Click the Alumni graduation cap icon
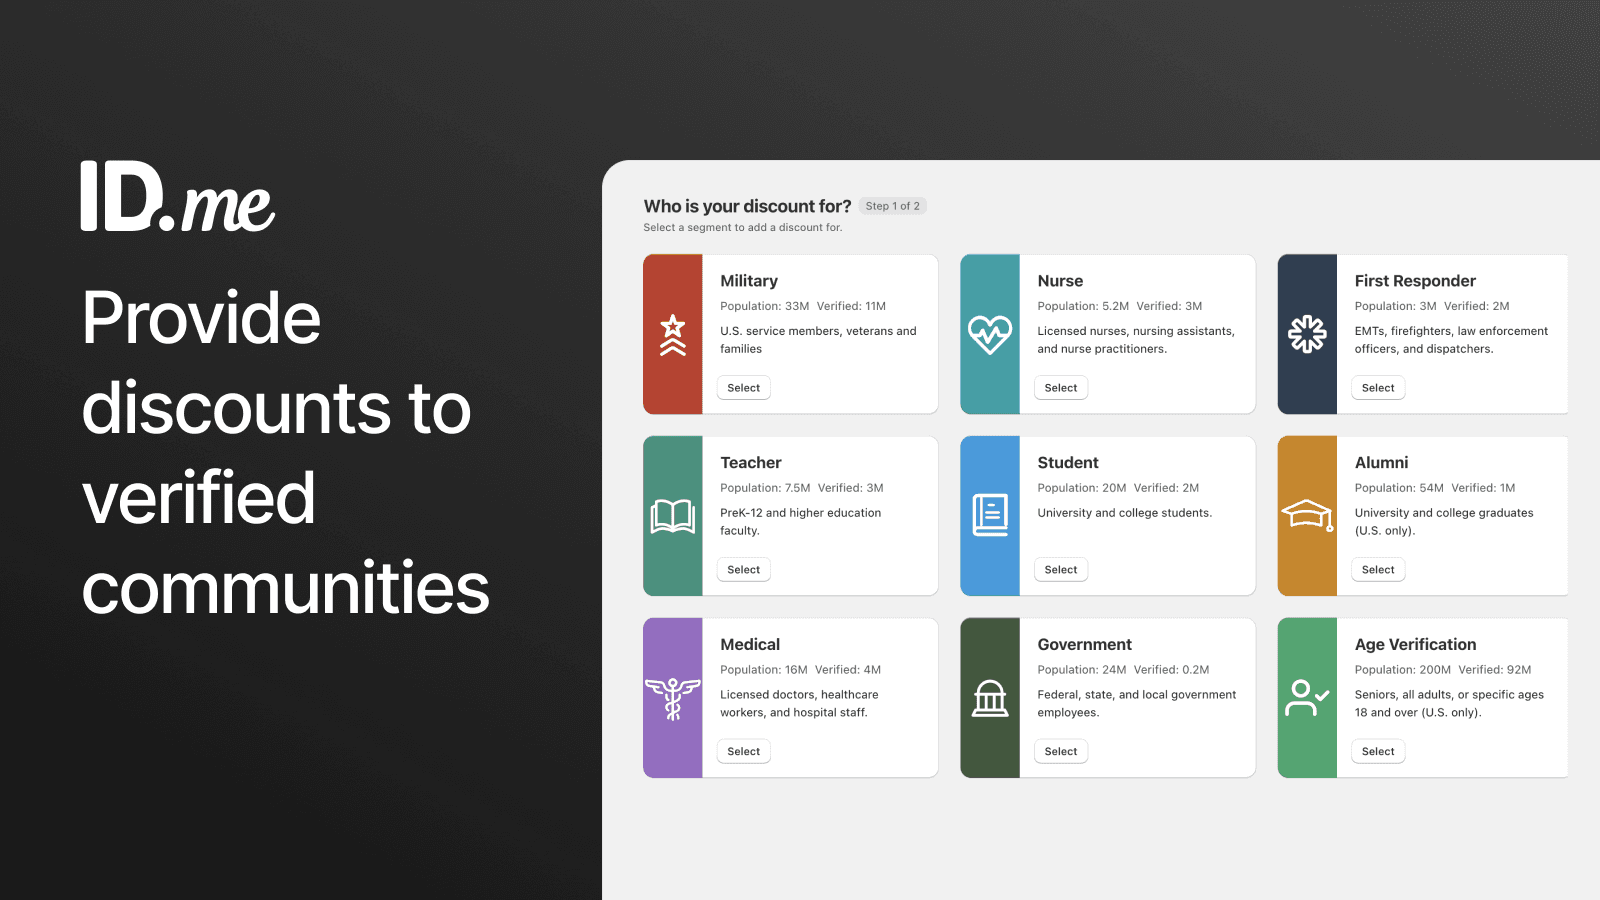Screen dimensions: 1600x900 1307,515
